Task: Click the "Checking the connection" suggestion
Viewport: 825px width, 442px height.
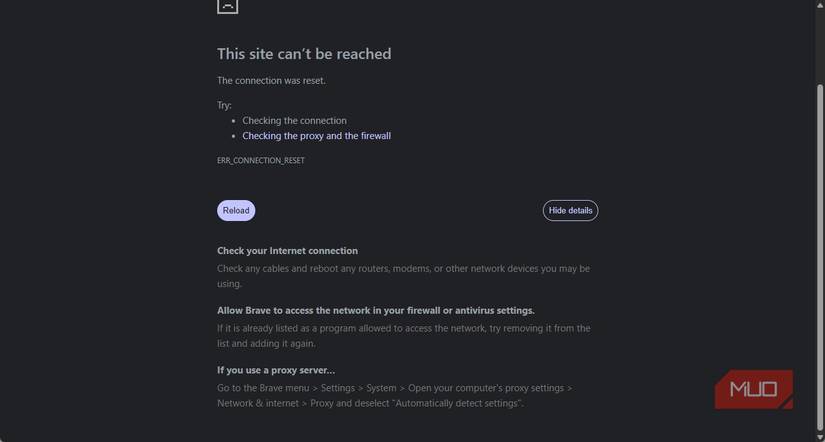Action: point(294,121)
